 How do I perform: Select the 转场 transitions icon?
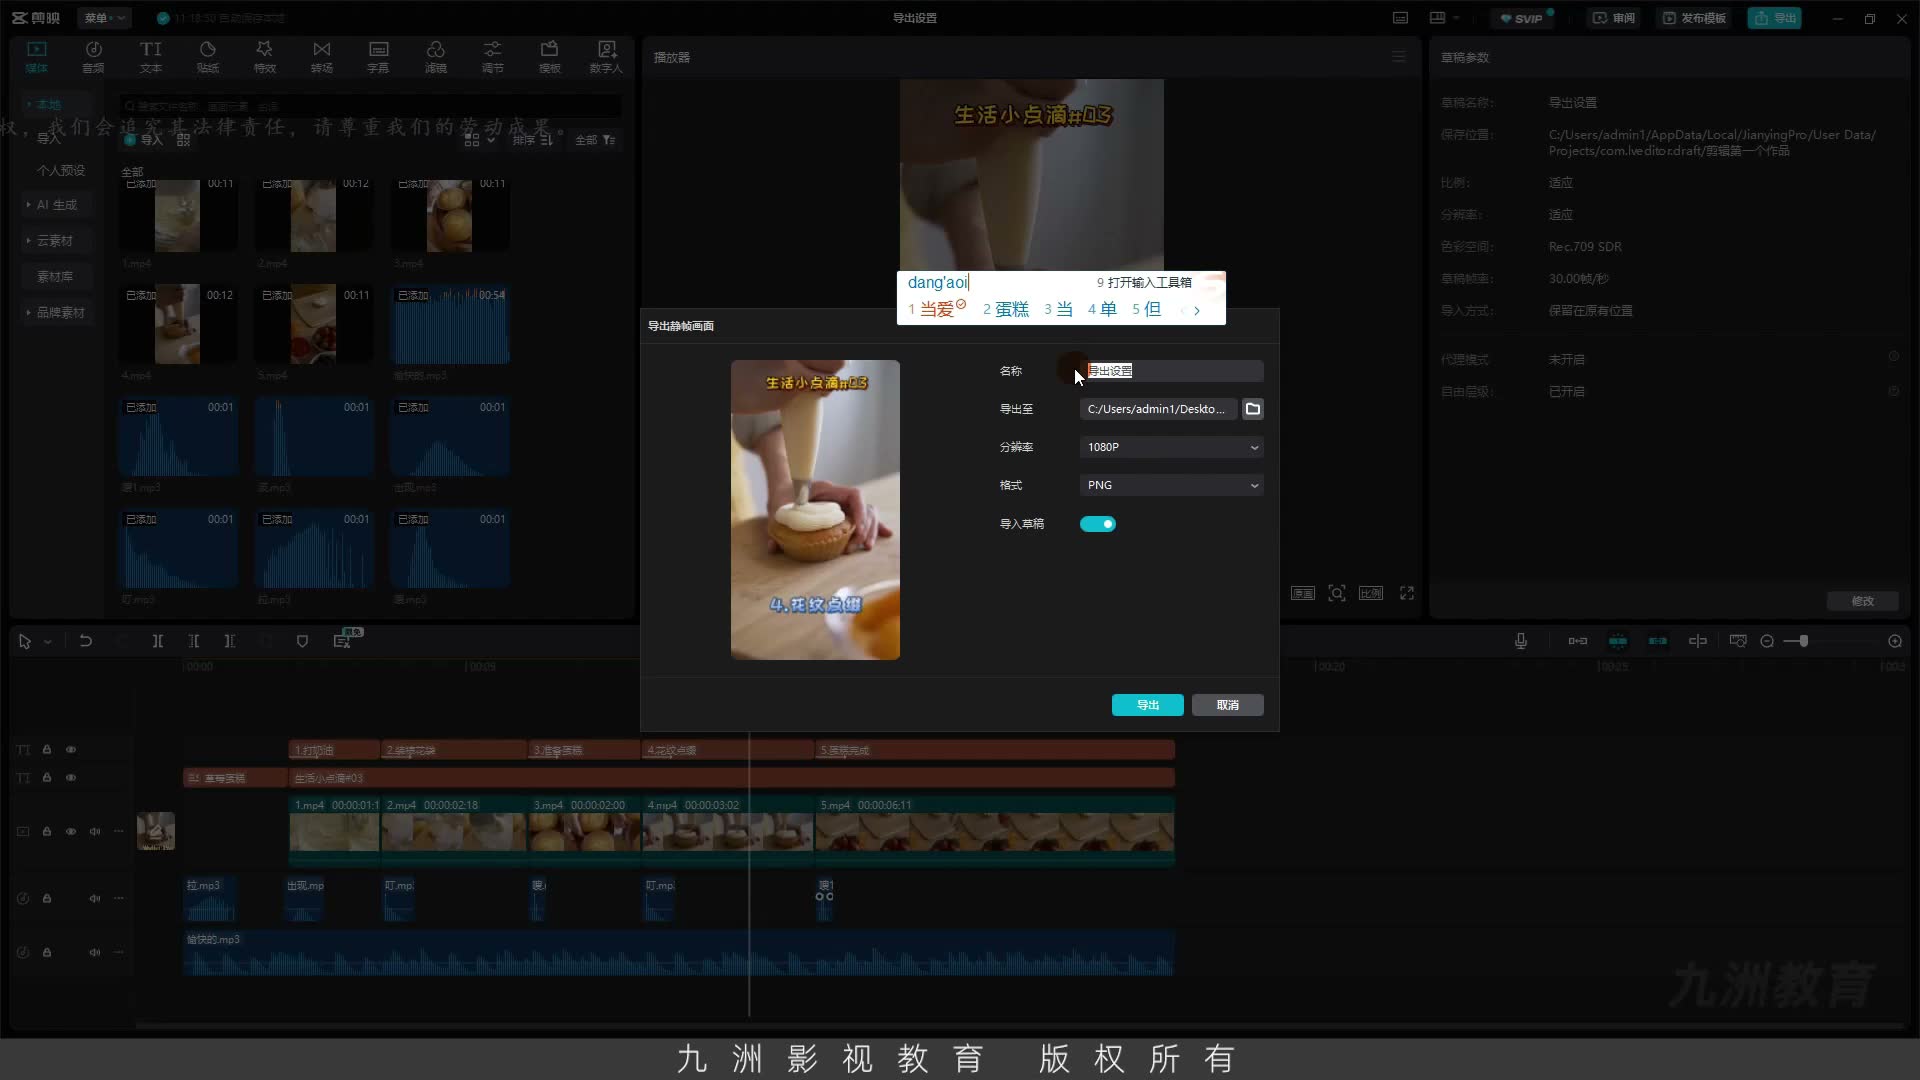(x=321, y=57)
